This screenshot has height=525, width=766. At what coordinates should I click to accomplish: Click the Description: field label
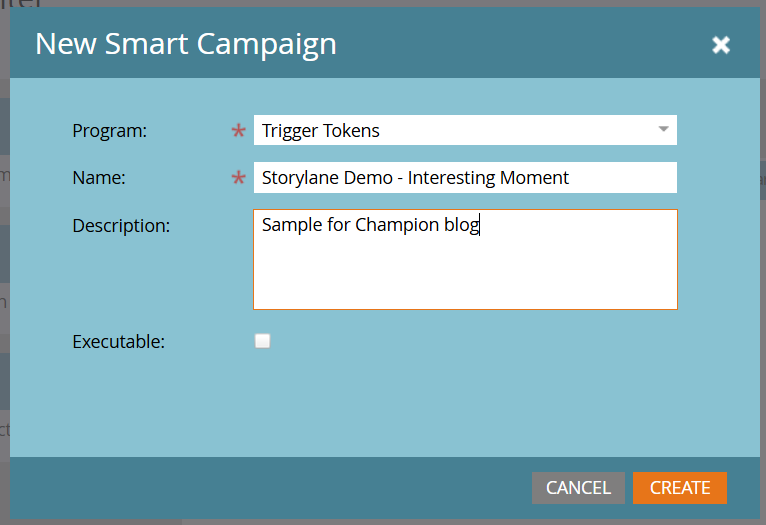121,226
